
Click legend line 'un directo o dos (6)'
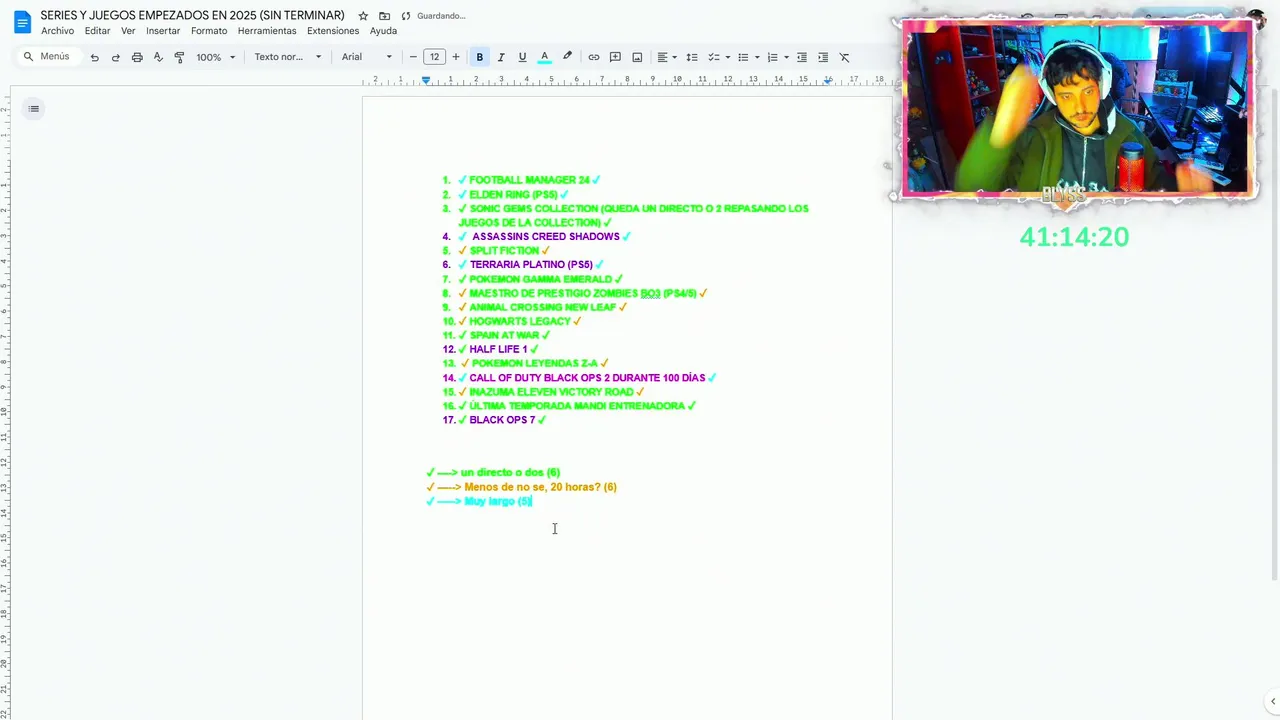(x=510, y=472)
